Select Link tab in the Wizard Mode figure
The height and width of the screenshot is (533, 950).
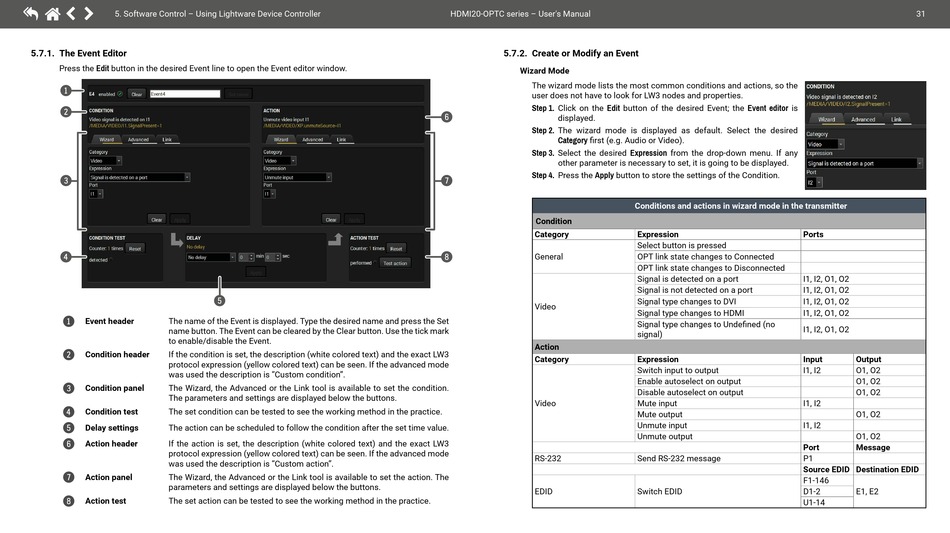[896, 119]
